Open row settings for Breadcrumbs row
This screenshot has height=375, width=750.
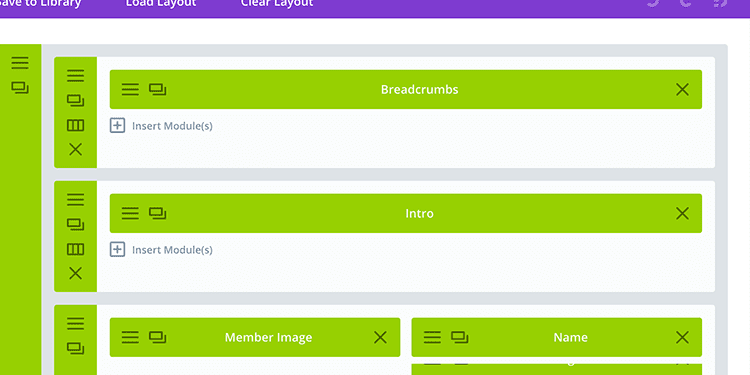pos(75,76)
